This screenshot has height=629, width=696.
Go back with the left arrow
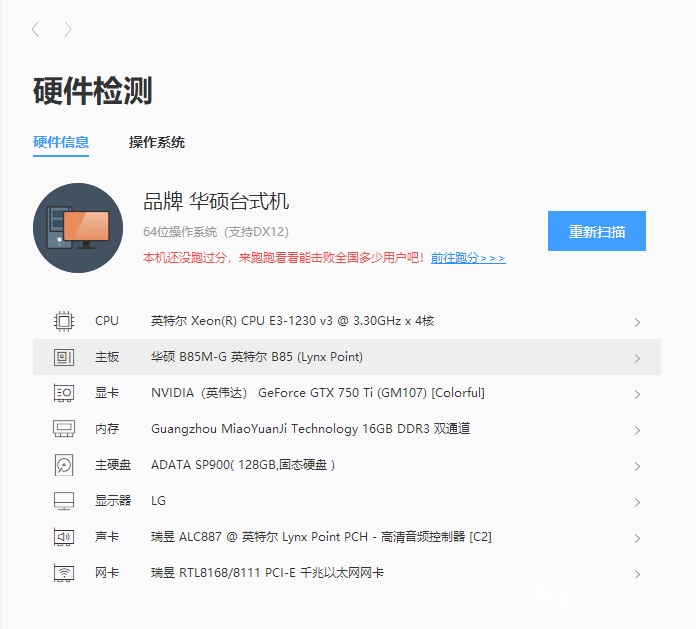click(36, 30)
